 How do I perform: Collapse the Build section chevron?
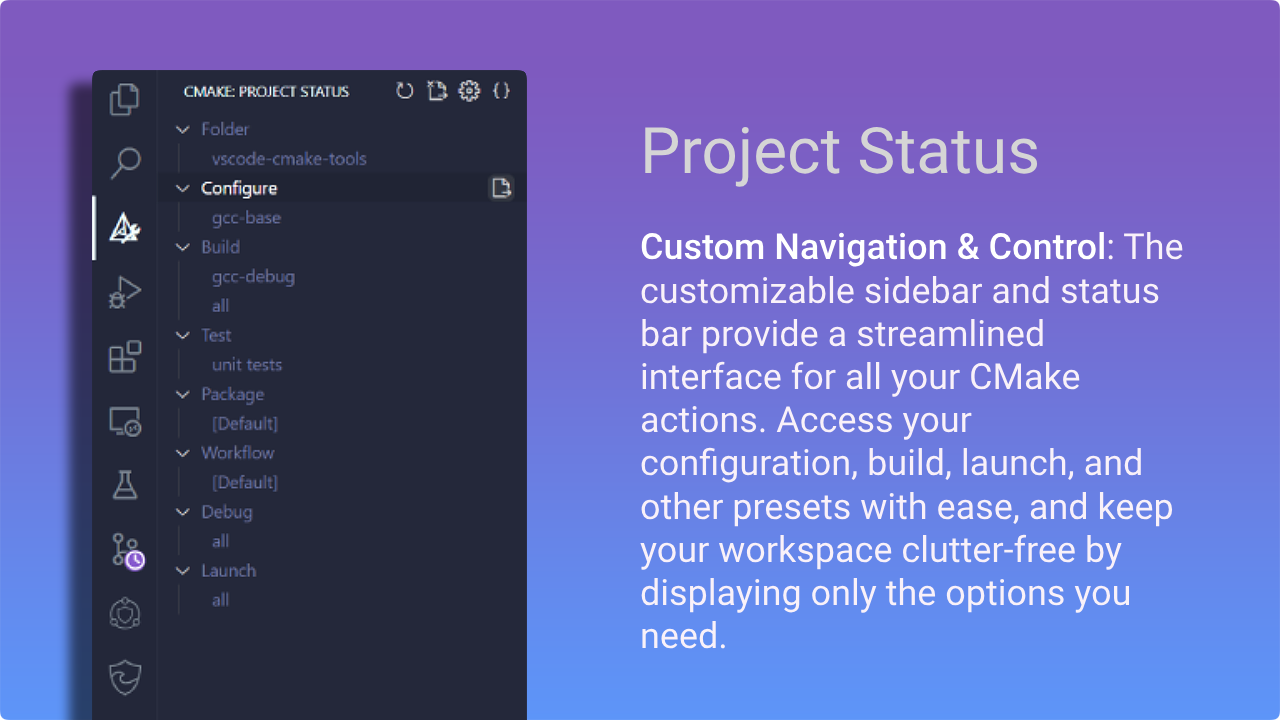coord(182,247)
